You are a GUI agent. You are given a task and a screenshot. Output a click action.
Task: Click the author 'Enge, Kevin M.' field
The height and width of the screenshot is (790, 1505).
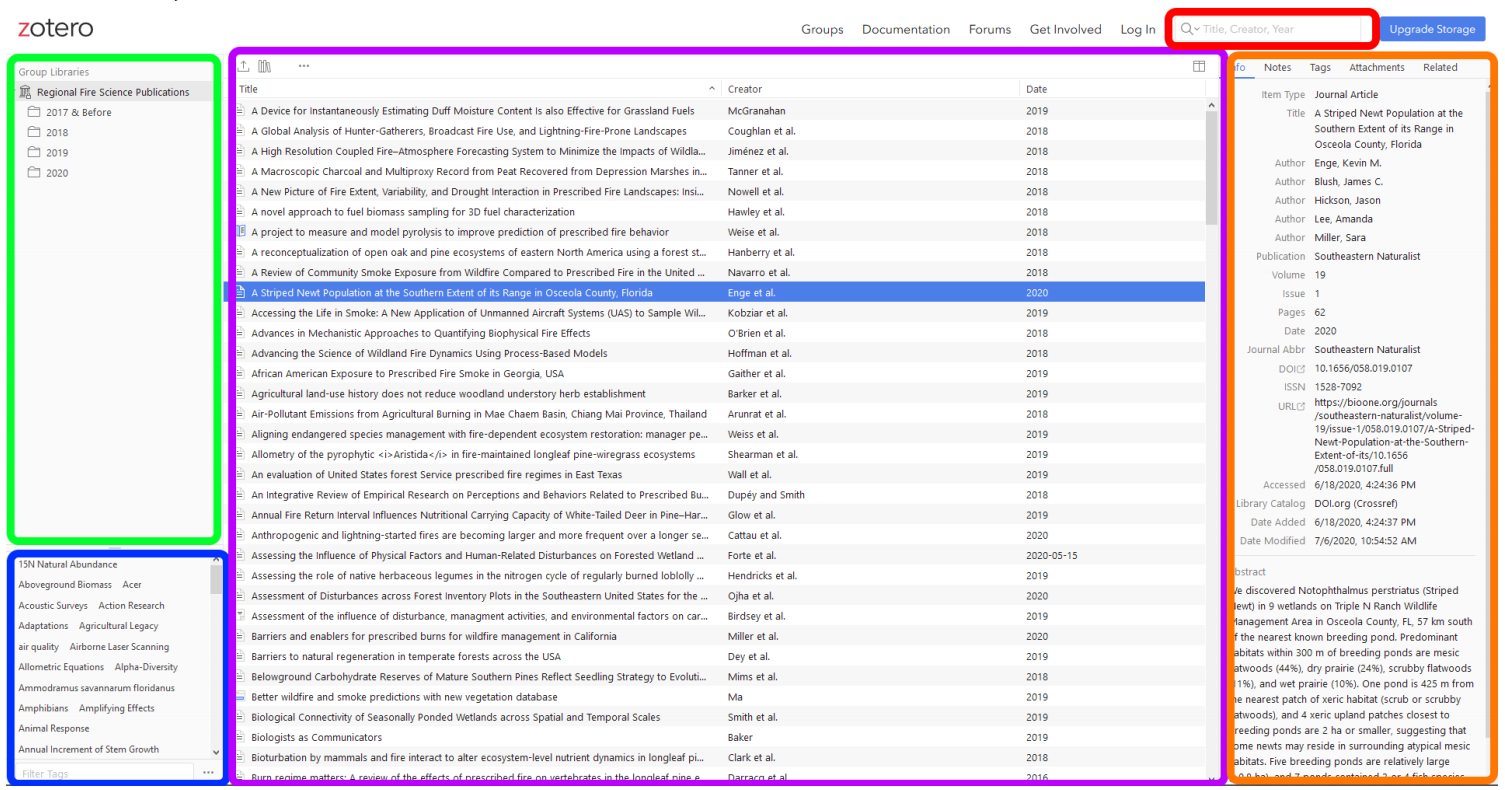[1348, 163]
